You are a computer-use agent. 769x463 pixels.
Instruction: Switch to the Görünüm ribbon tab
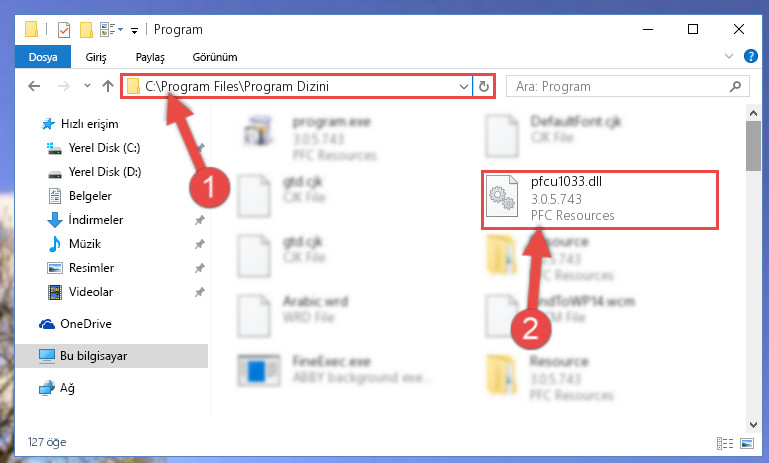(x=215, y=57)
